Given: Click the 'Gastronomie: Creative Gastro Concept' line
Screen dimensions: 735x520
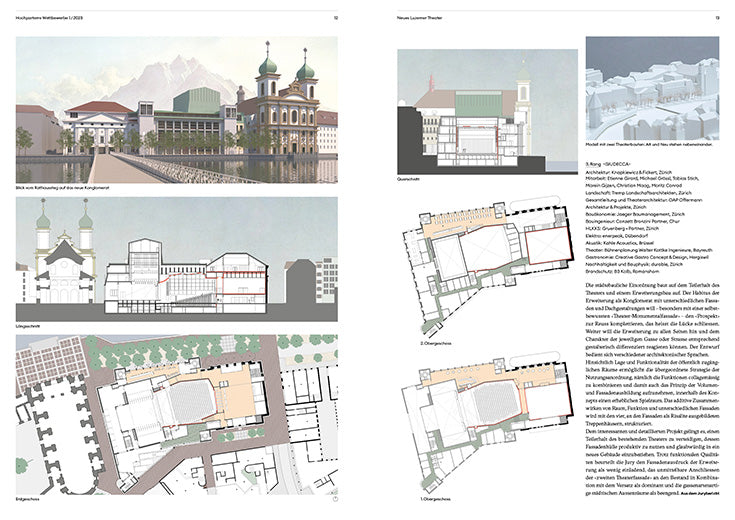Looking at the screenshot, I should pos(647,257).
